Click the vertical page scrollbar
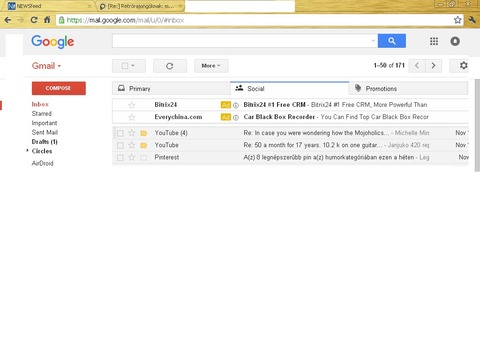 click(477, 125)
